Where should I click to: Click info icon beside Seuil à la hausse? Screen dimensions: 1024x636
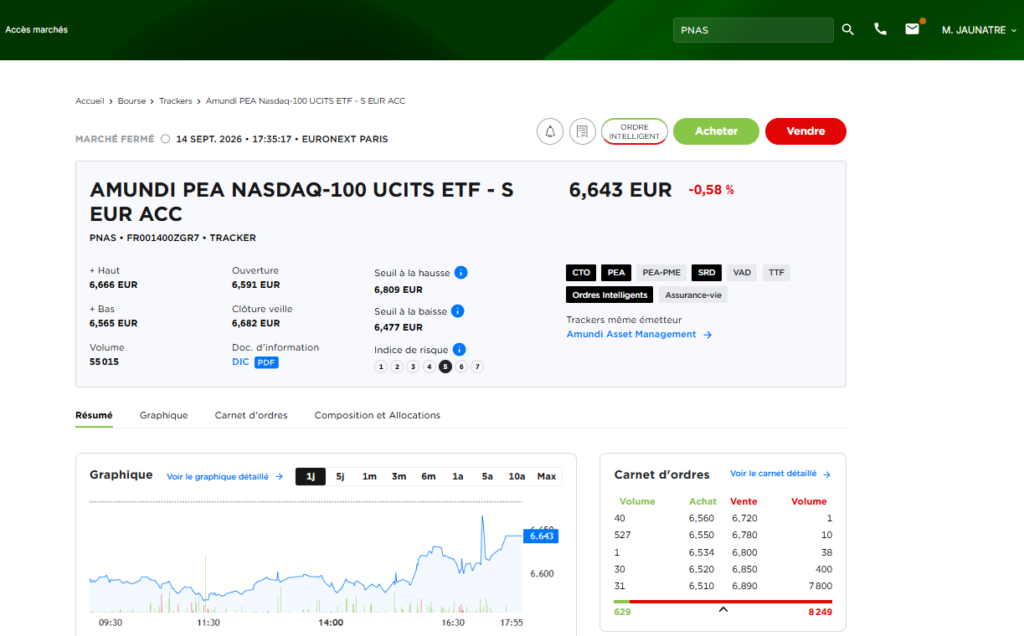coord(461,272)
